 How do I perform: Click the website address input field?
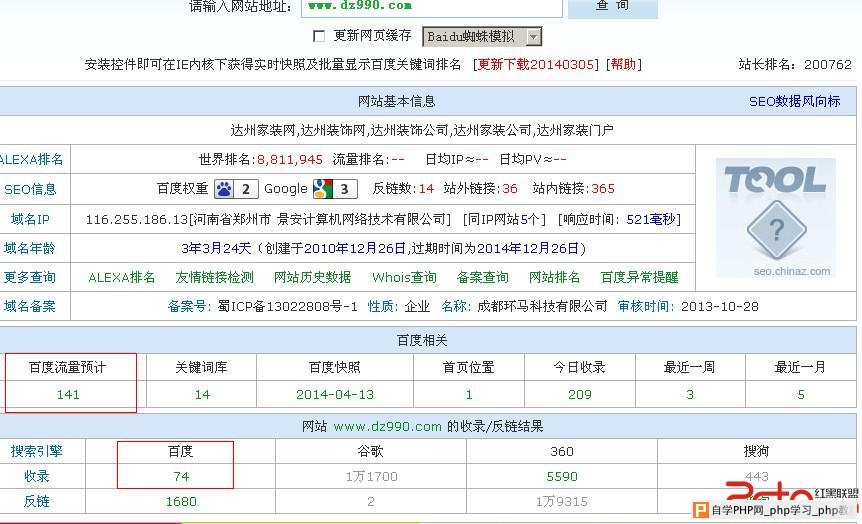click(x=432, y=7)
